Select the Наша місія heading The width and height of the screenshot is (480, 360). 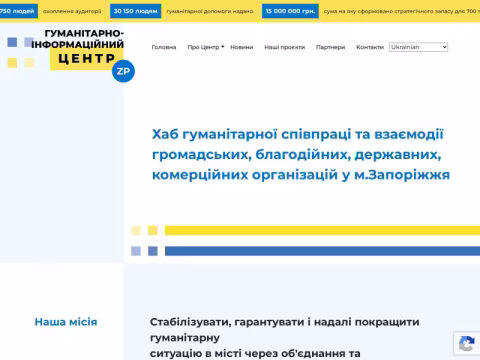click(x=66, y=322)
